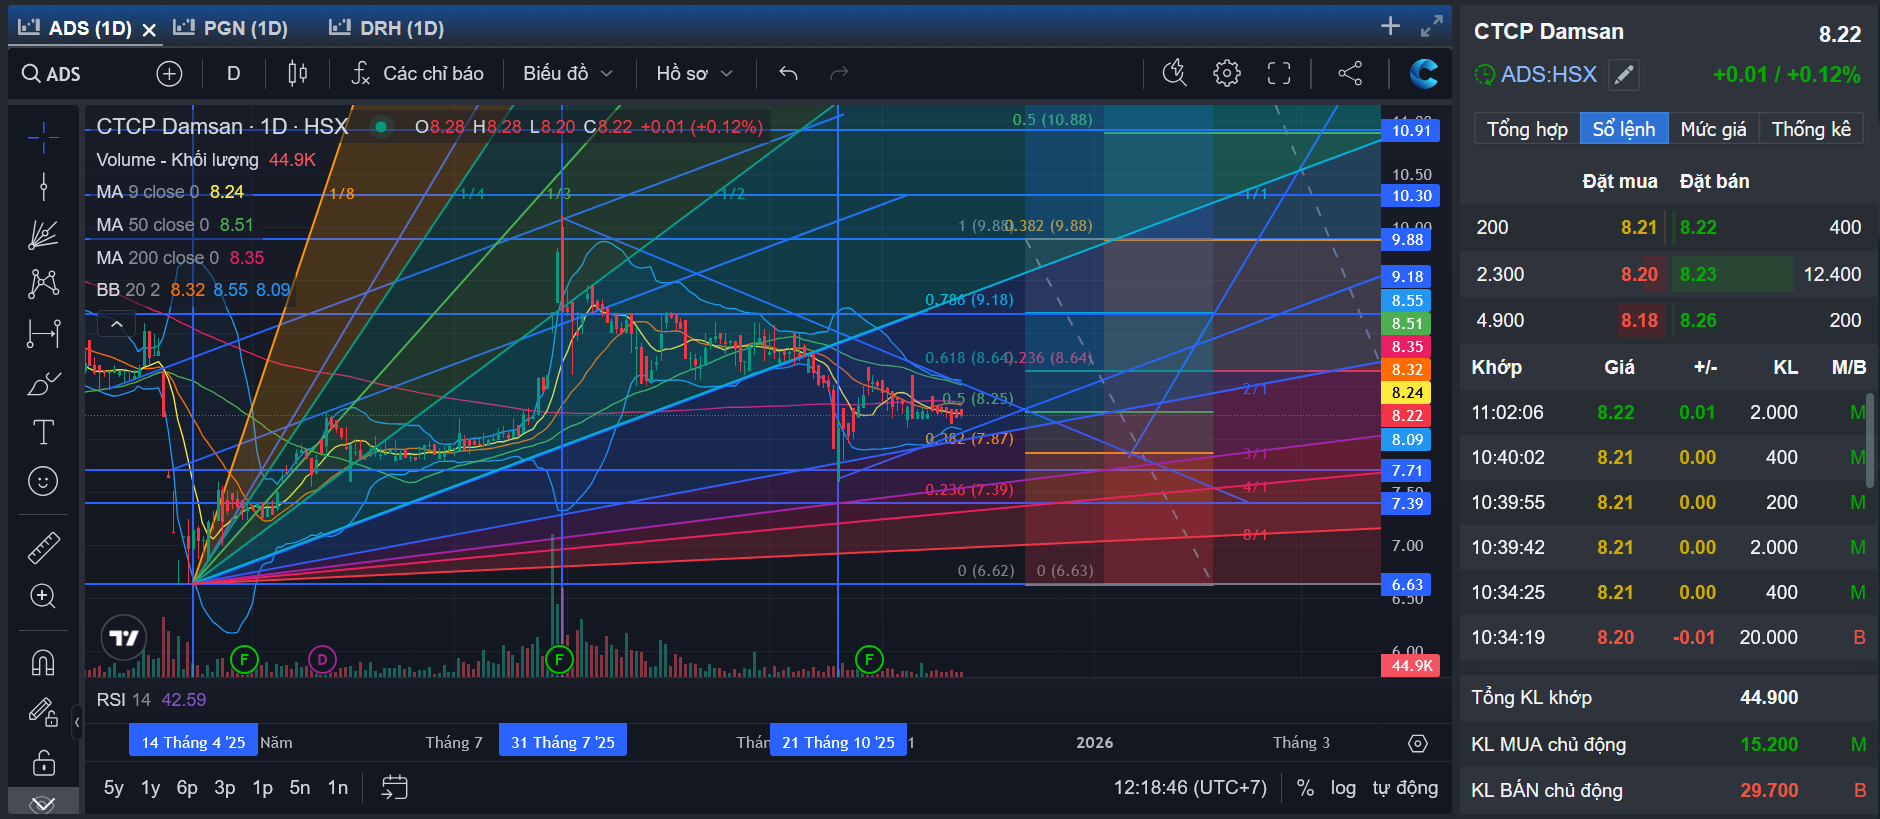Switch to the DRH (1D) chart tab
The height and width of the screenshot is (819, 1880).
387,28
